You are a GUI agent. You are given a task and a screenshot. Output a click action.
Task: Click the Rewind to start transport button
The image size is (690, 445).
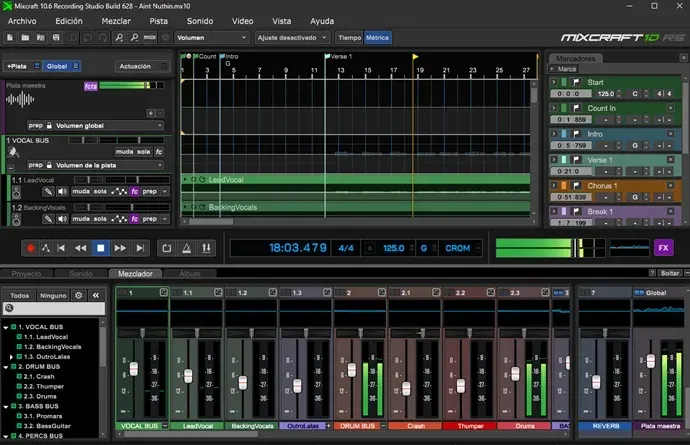pyautogui.click(x=61, y=248)
